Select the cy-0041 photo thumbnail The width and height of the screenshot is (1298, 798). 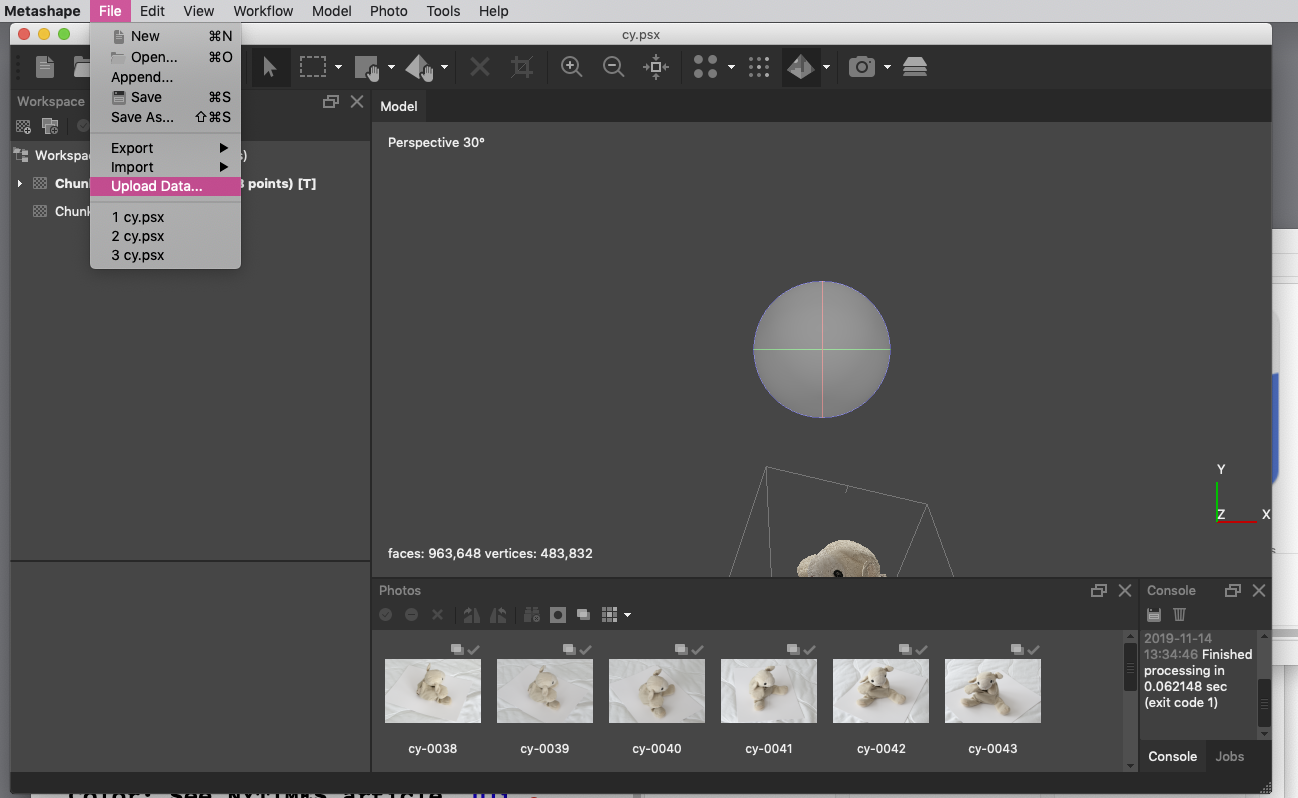click(768, 691)
